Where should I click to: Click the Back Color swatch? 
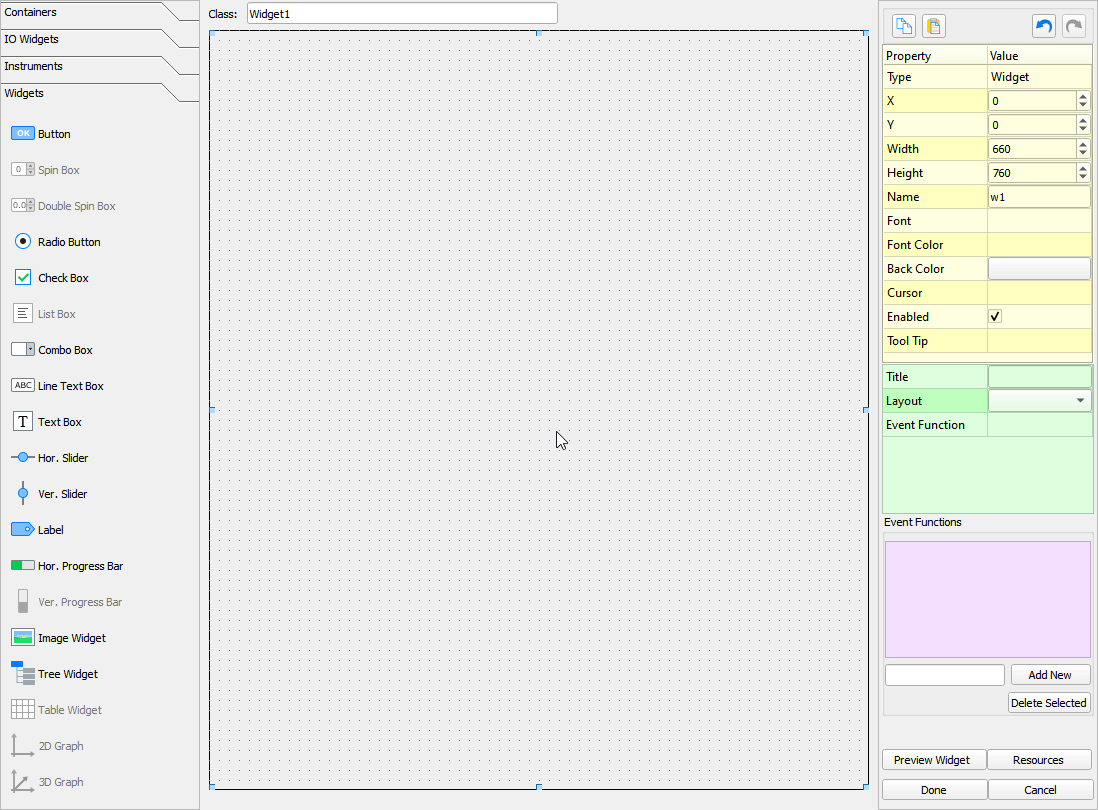click(1039, 268)
